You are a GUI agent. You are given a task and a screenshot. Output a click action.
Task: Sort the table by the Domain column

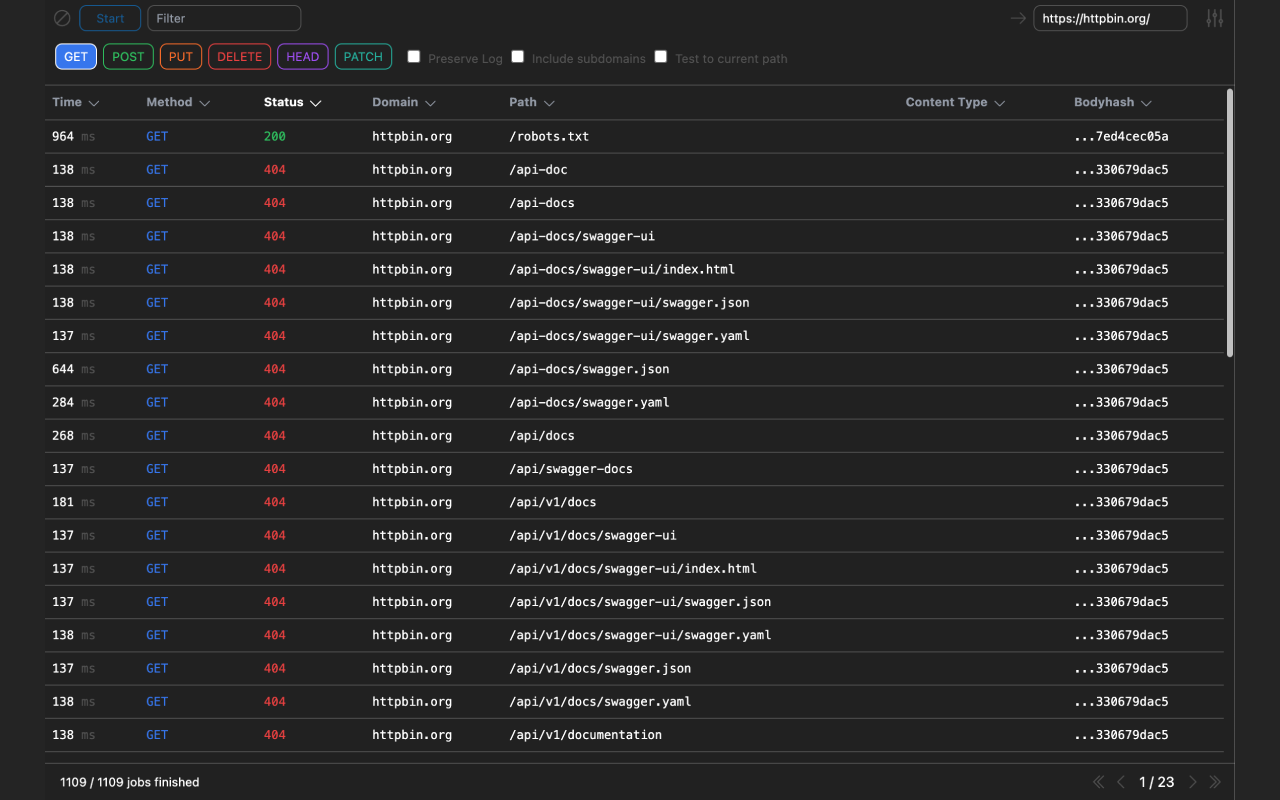pos(404,102)
